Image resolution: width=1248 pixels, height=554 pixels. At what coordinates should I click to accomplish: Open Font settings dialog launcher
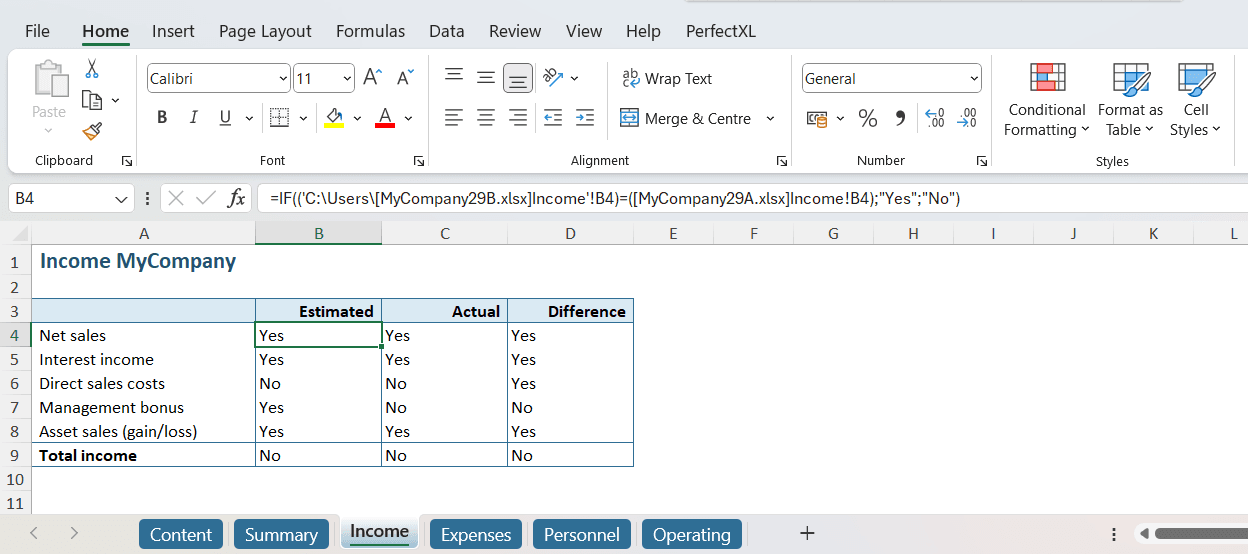[419, 161]
